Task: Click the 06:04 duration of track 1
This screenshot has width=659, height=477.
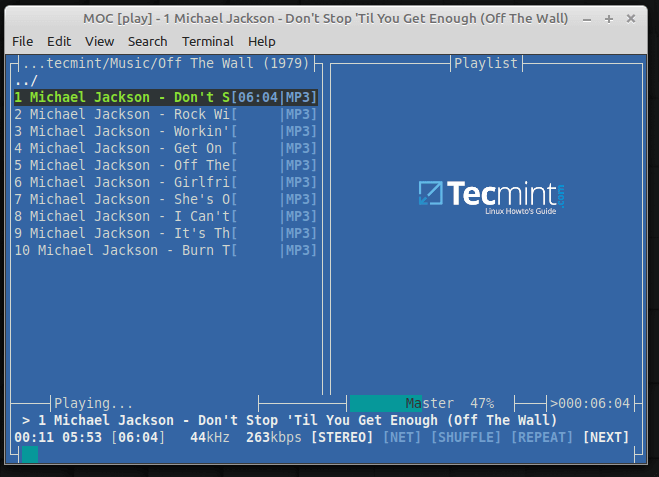Action: tap(258, 98)
